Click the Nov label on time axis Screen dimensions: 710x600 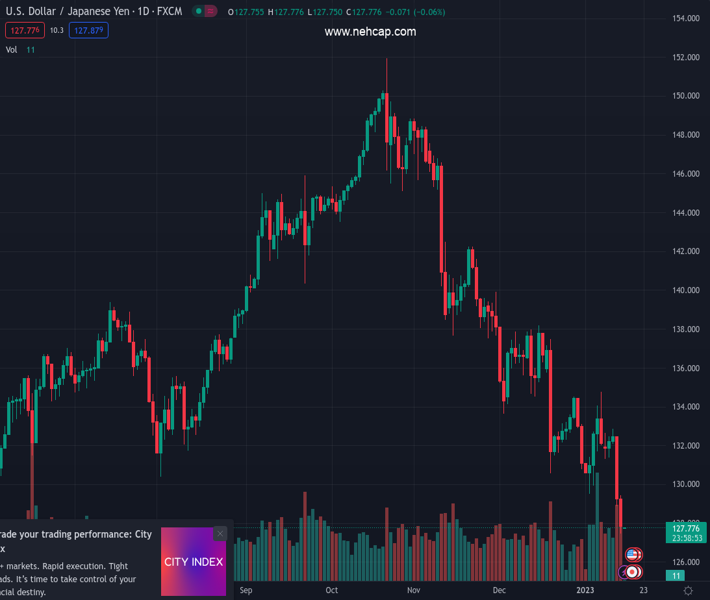(x=412, y=590)
